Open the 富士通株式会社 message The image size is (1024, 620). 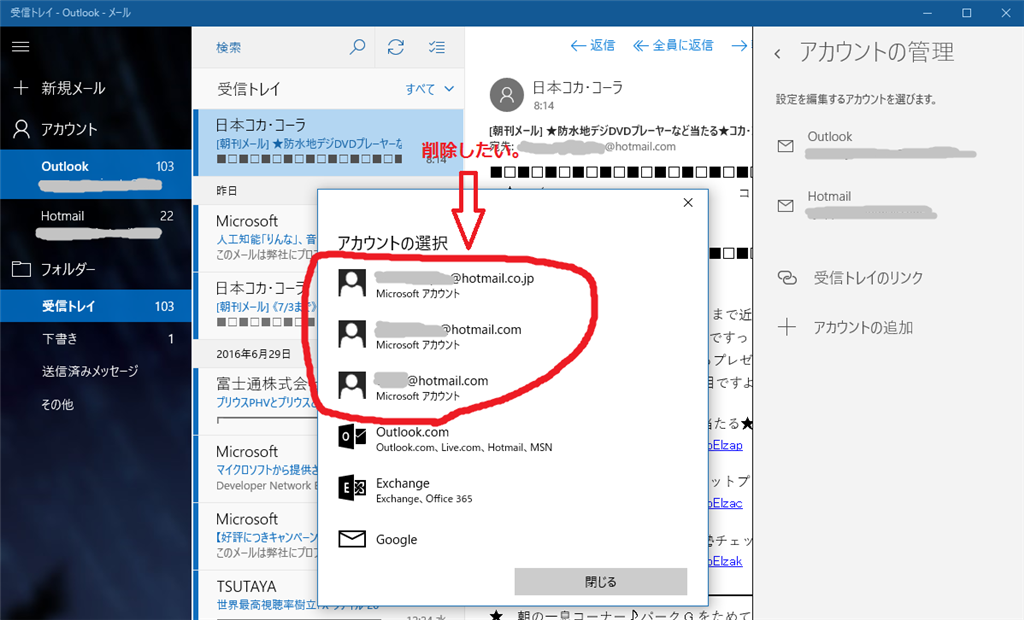256,400
